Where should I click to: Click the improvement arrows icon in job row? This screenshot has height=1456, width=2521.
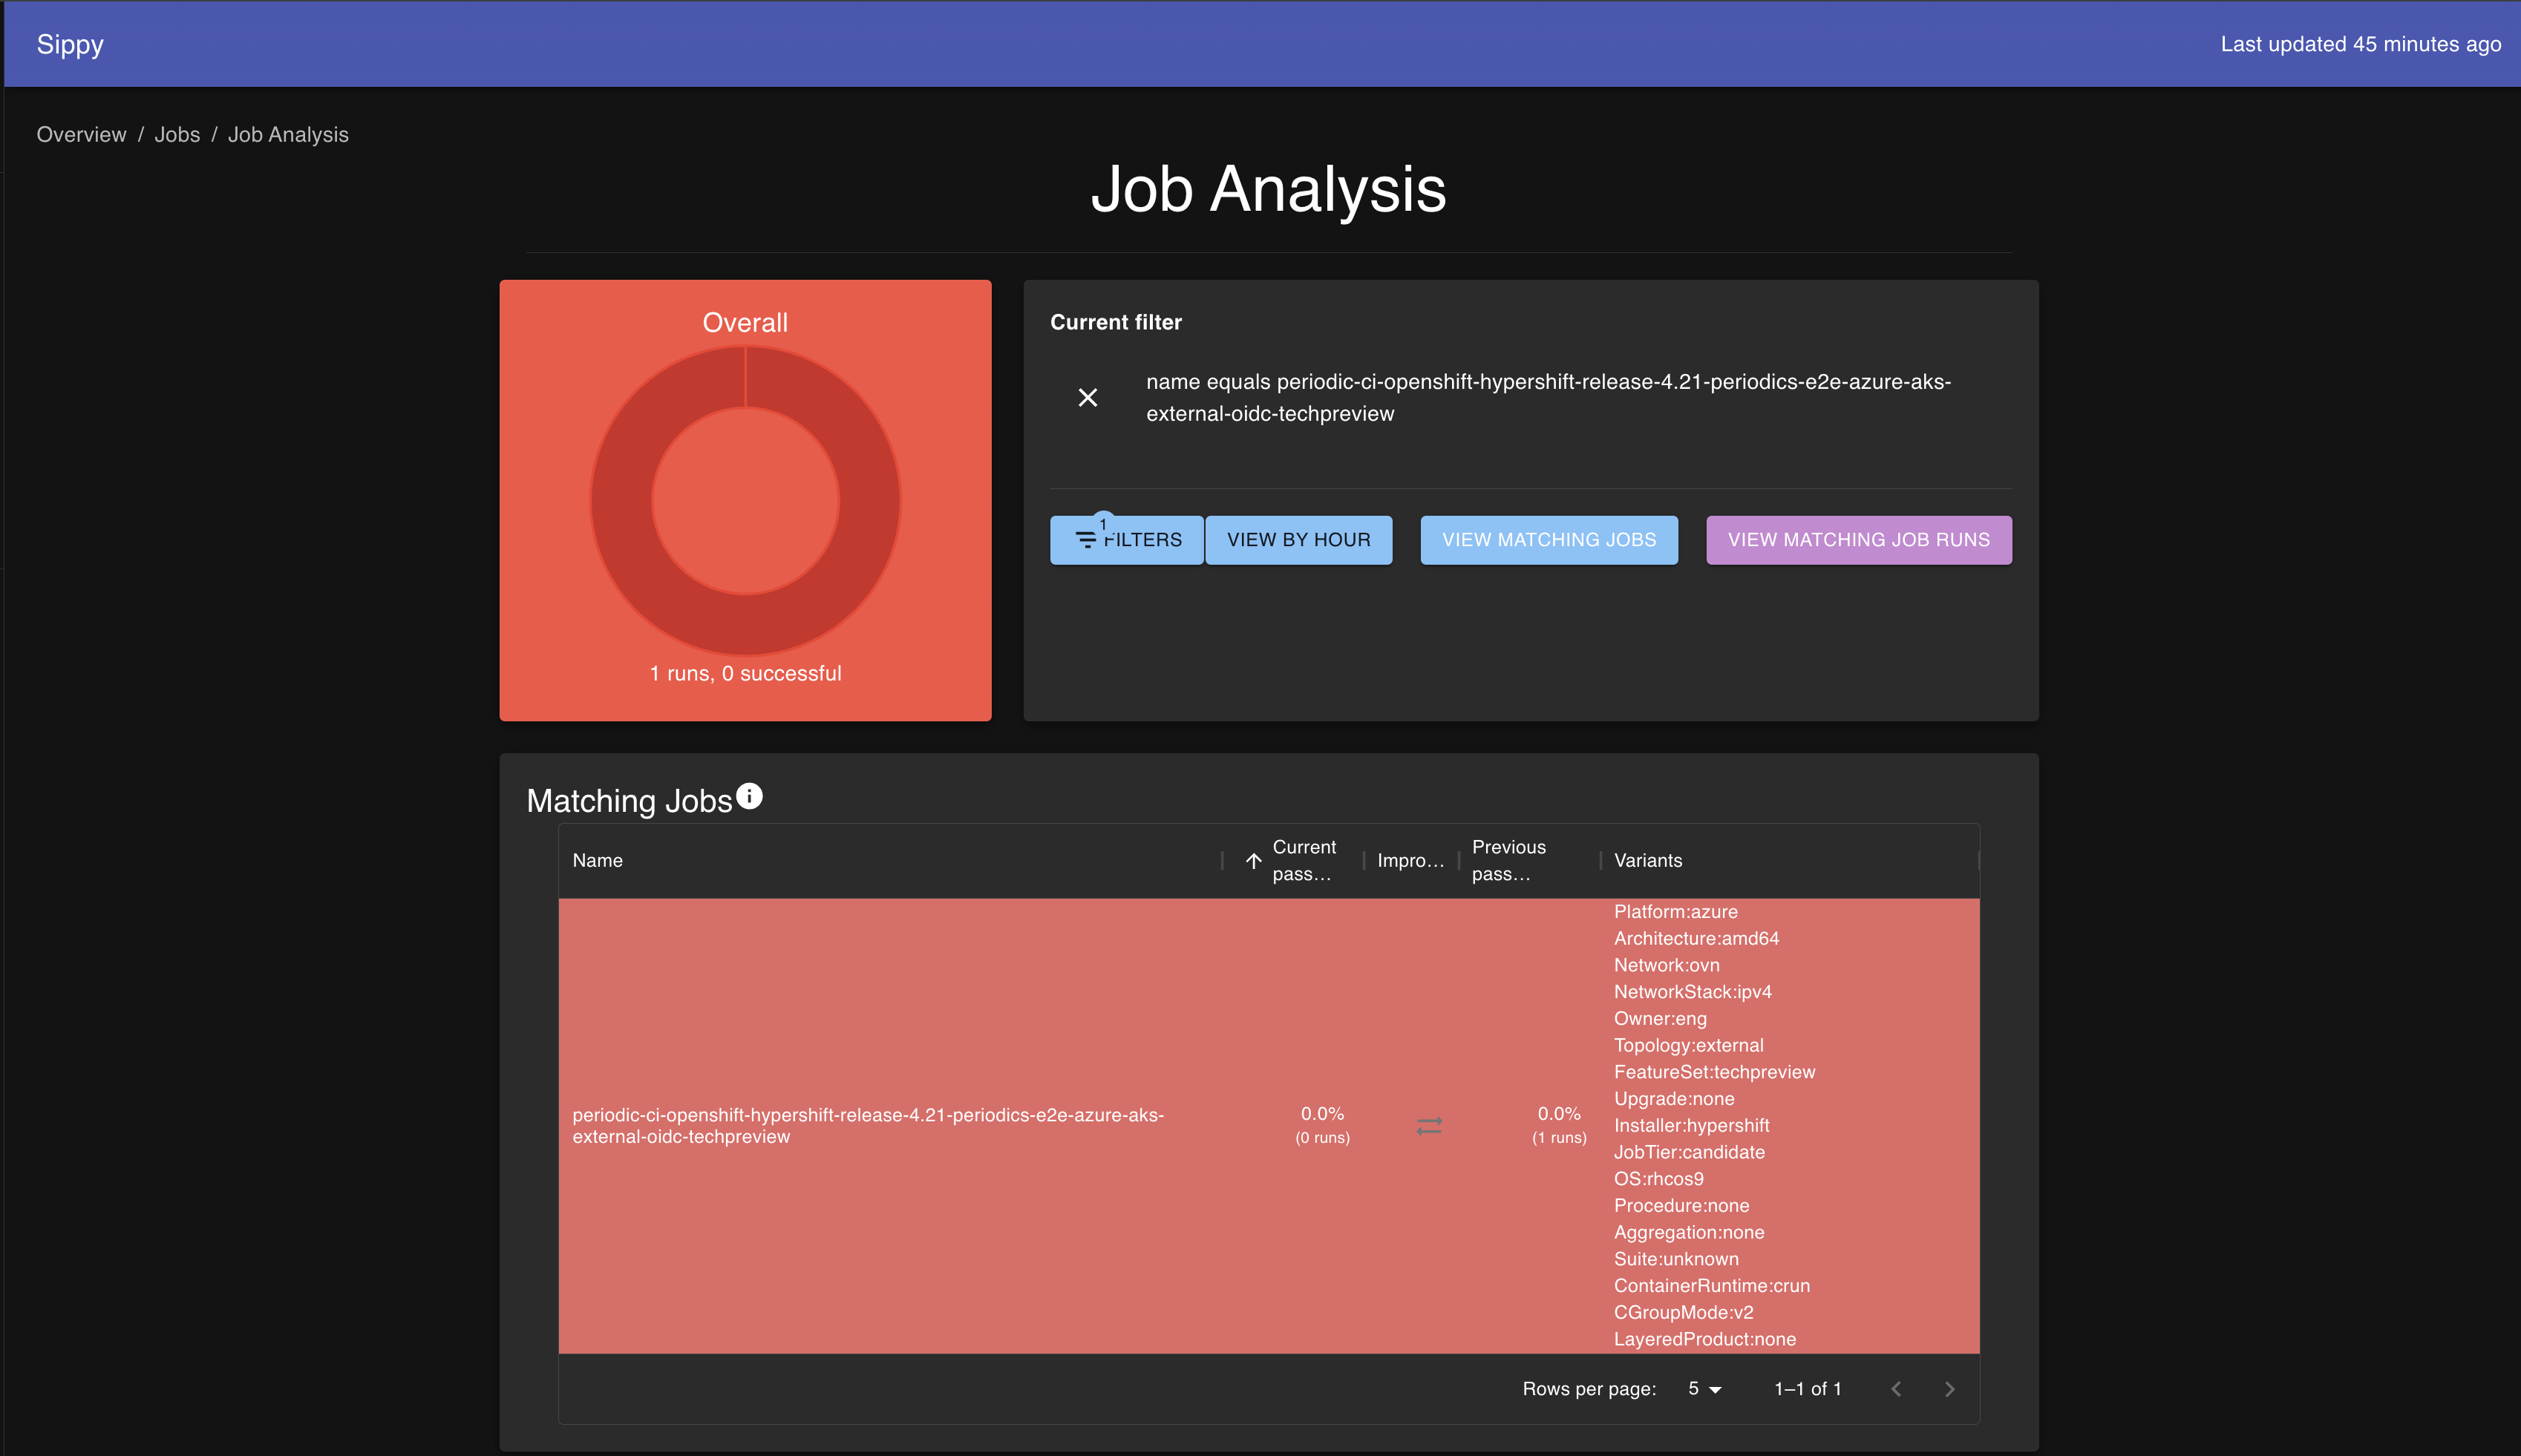1429,1126
